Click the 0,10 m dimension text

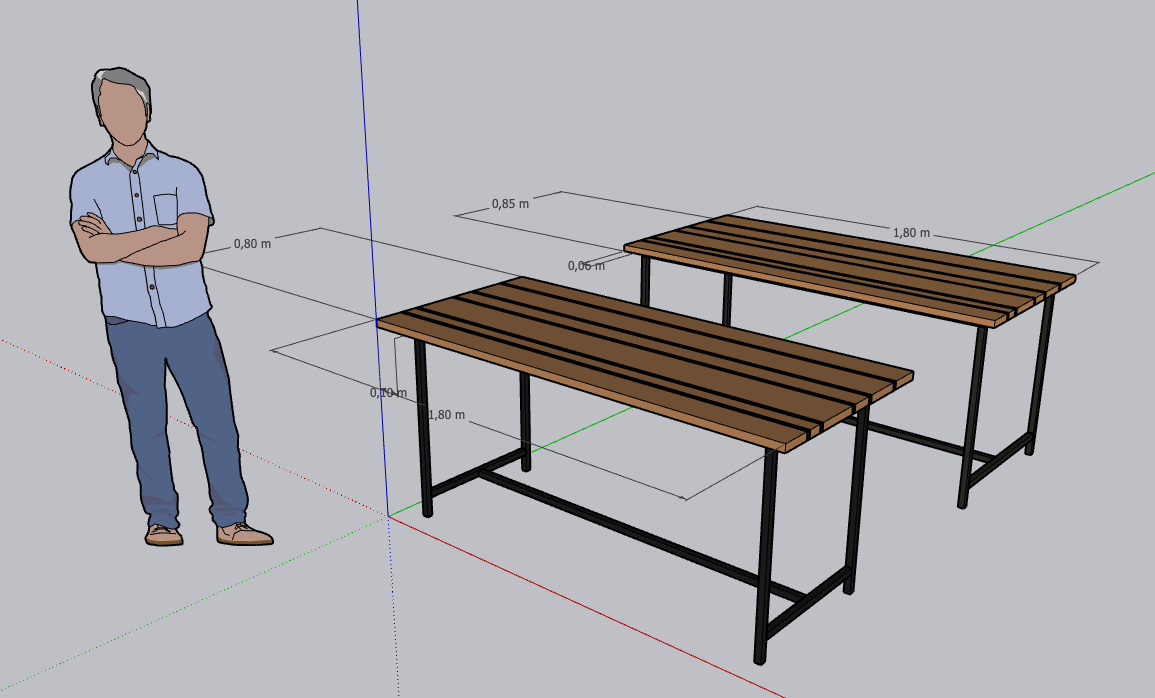point(388,393)
